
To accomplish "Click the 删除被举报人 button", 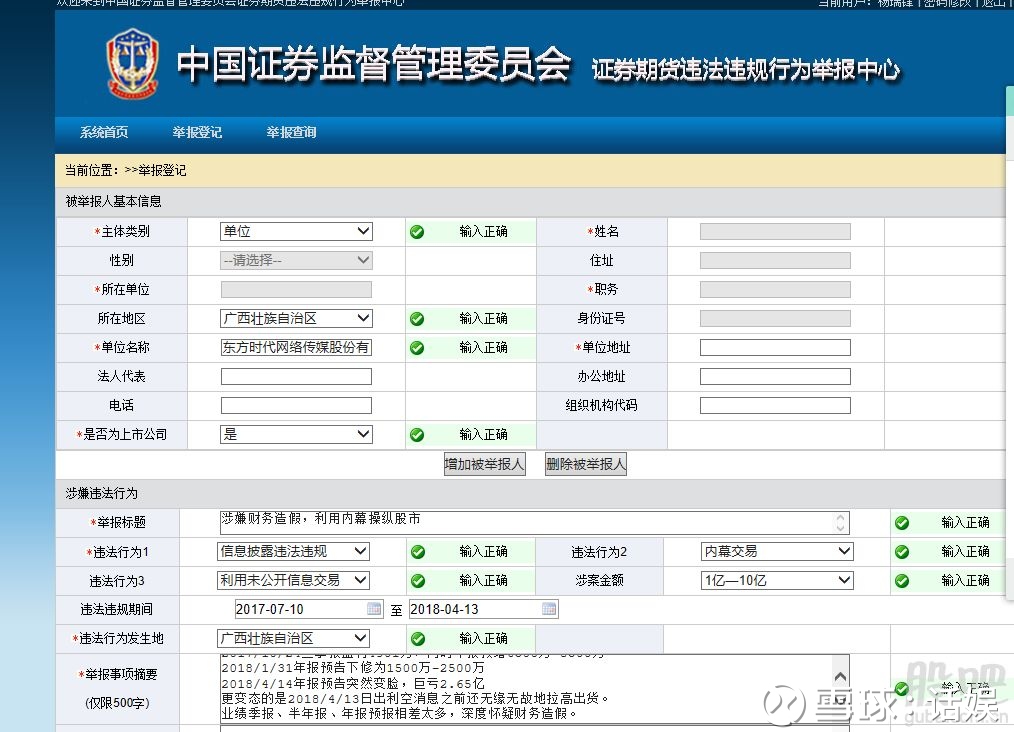I will pos(584,464).
